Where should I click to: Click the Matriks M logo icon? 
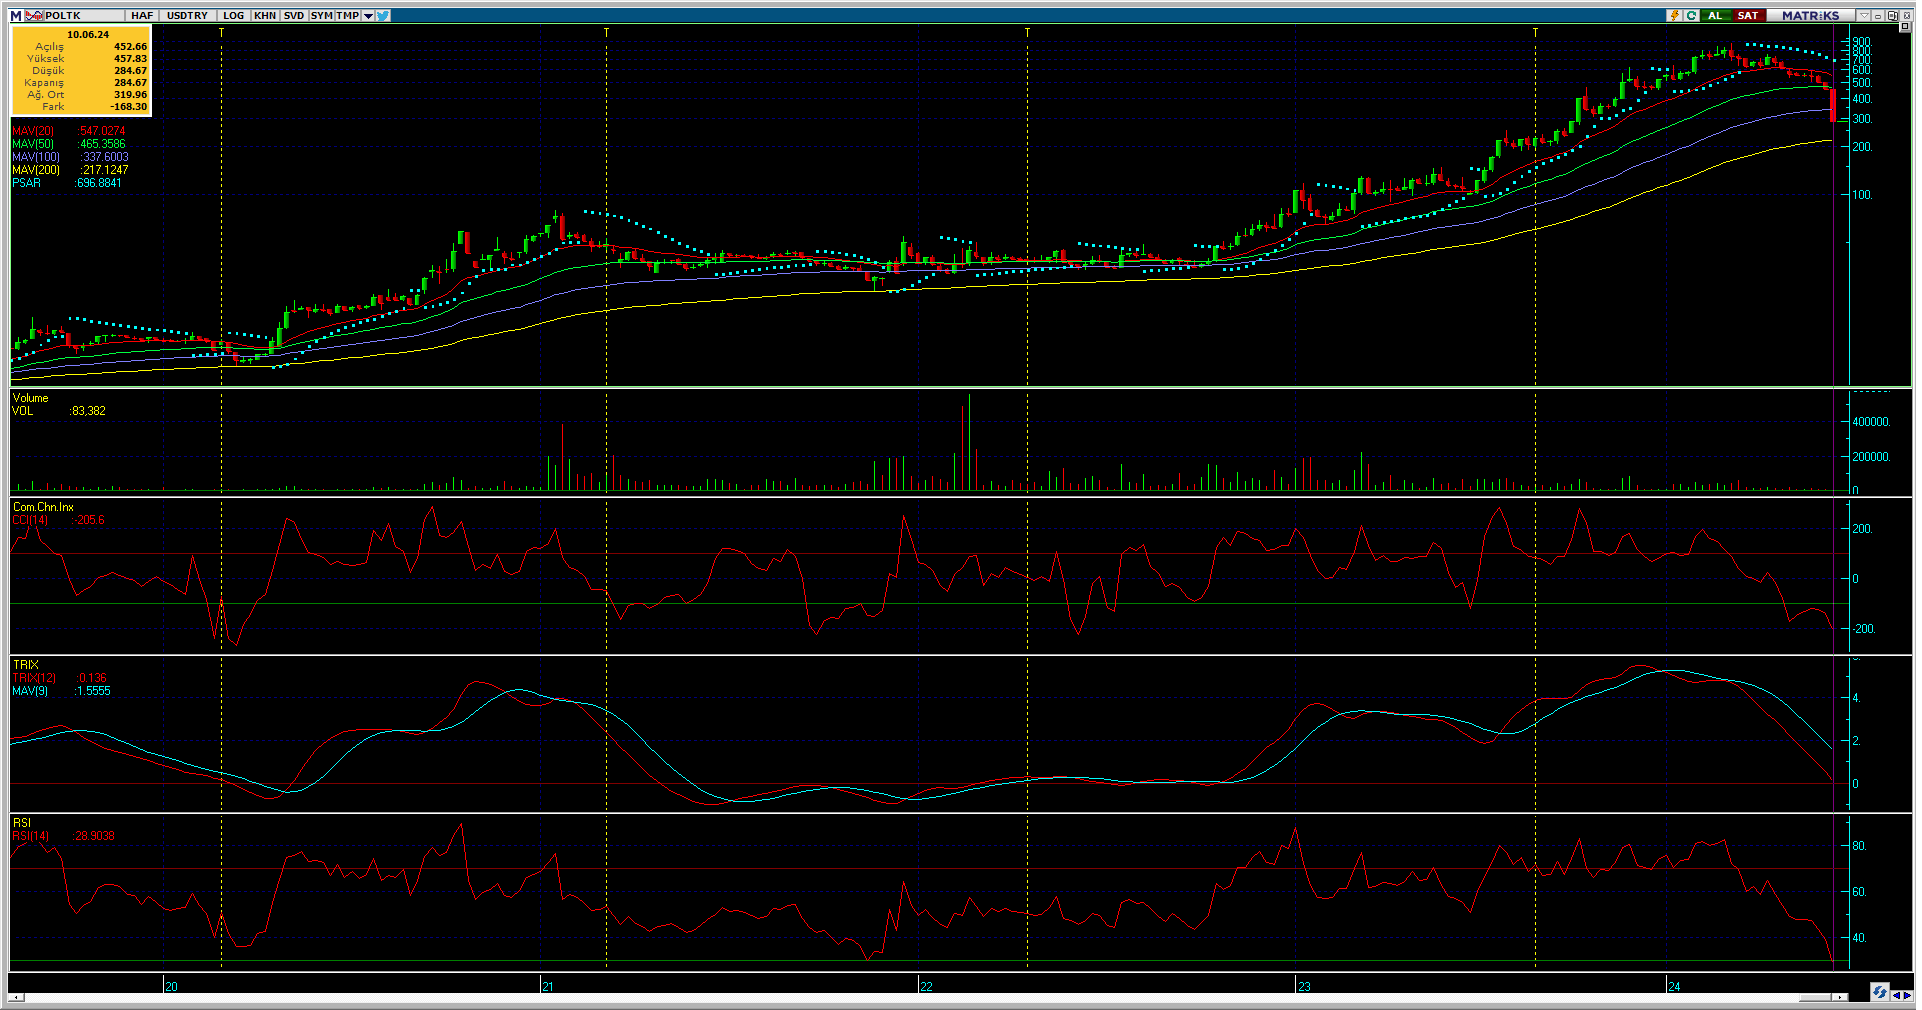click(16, 16)
